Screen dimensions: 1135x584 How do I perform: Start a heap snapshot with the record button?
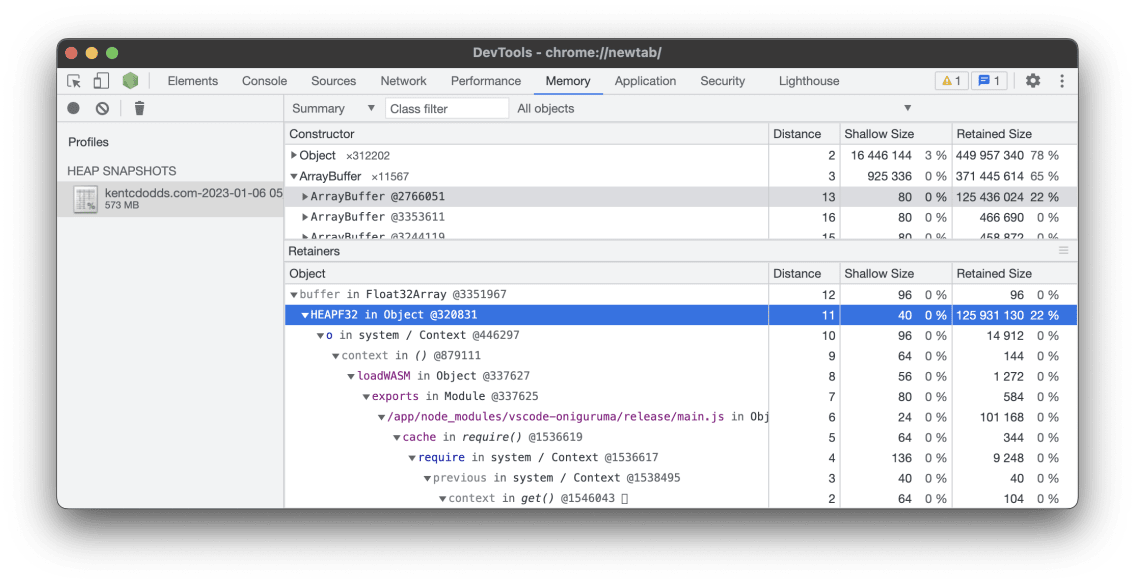click(73, 109)
